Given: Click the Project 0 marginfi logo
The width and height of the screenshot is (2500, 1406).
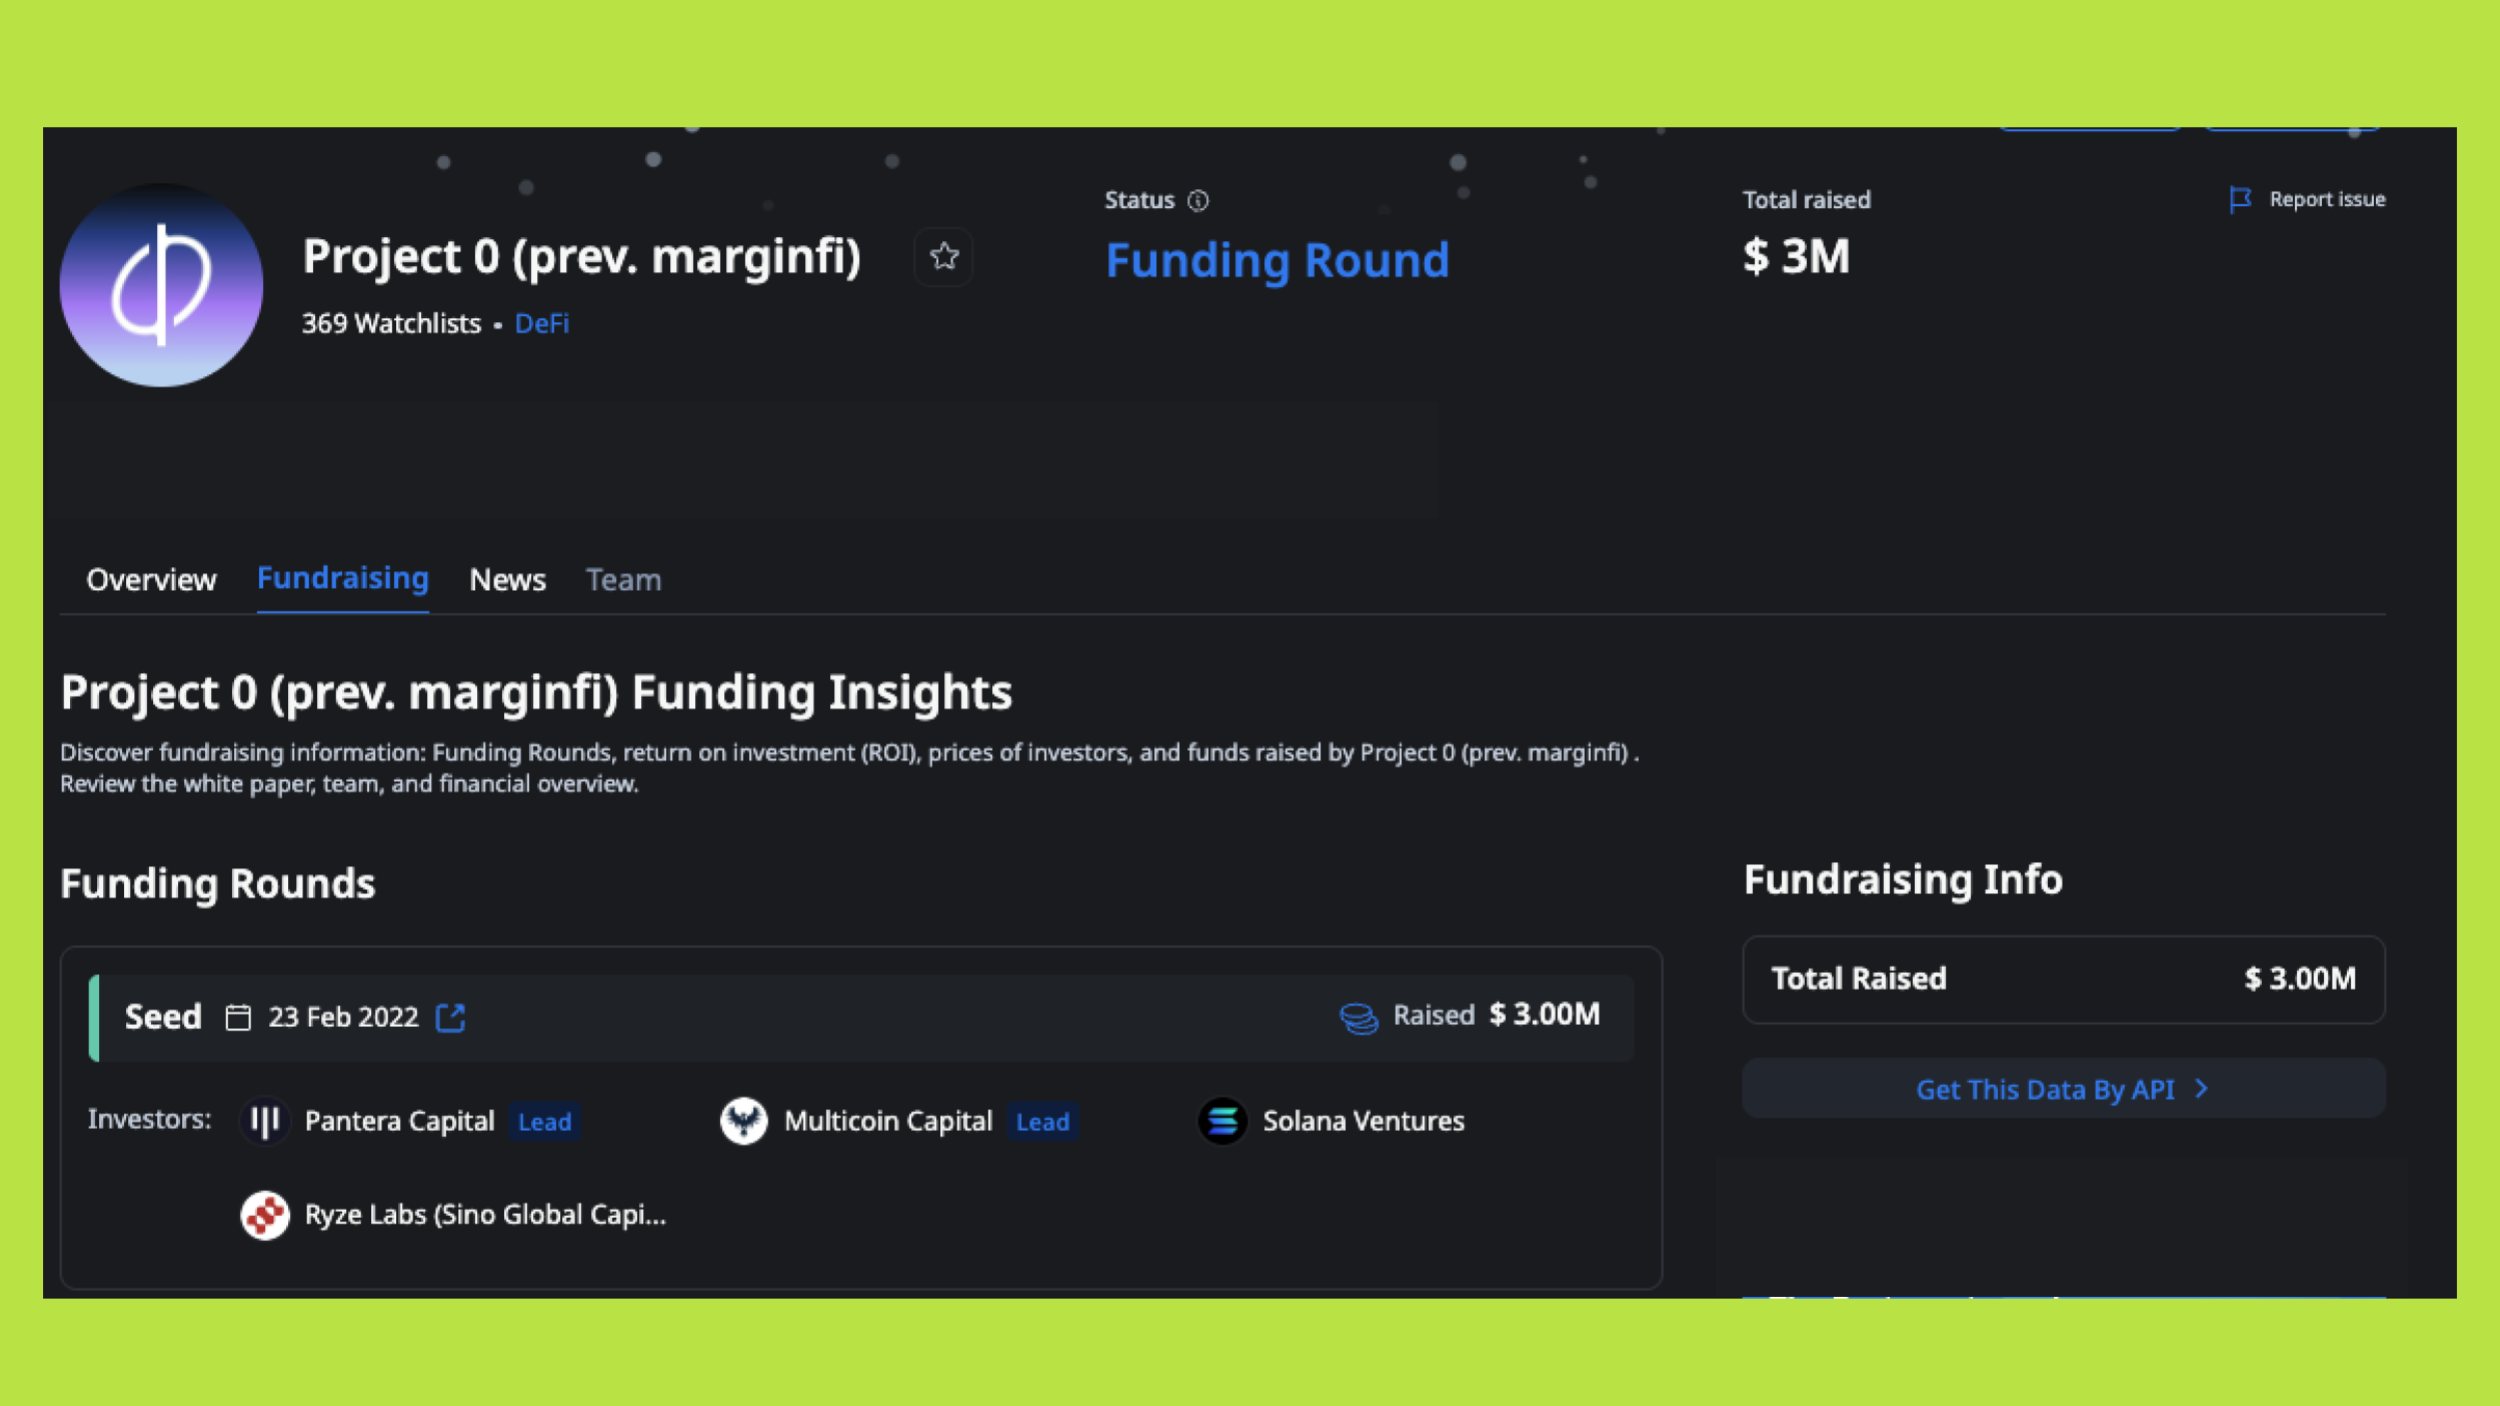Looking at the screenshot, I should 161,285.
